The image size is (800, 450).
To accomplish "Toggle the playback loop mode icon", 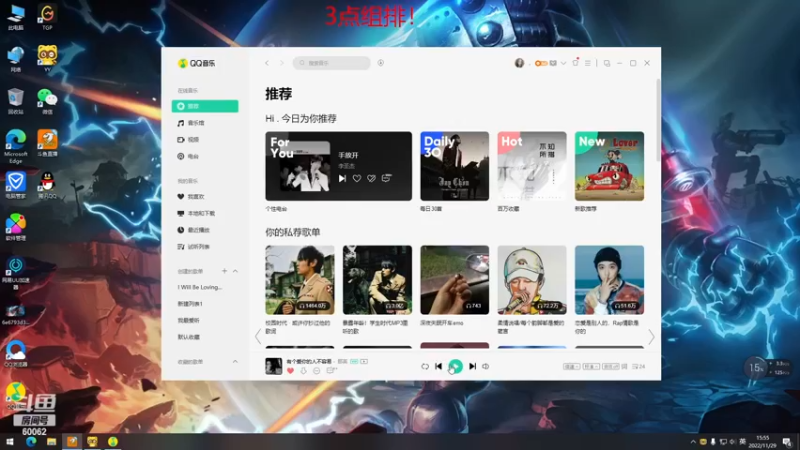I will tap(425, 366).
